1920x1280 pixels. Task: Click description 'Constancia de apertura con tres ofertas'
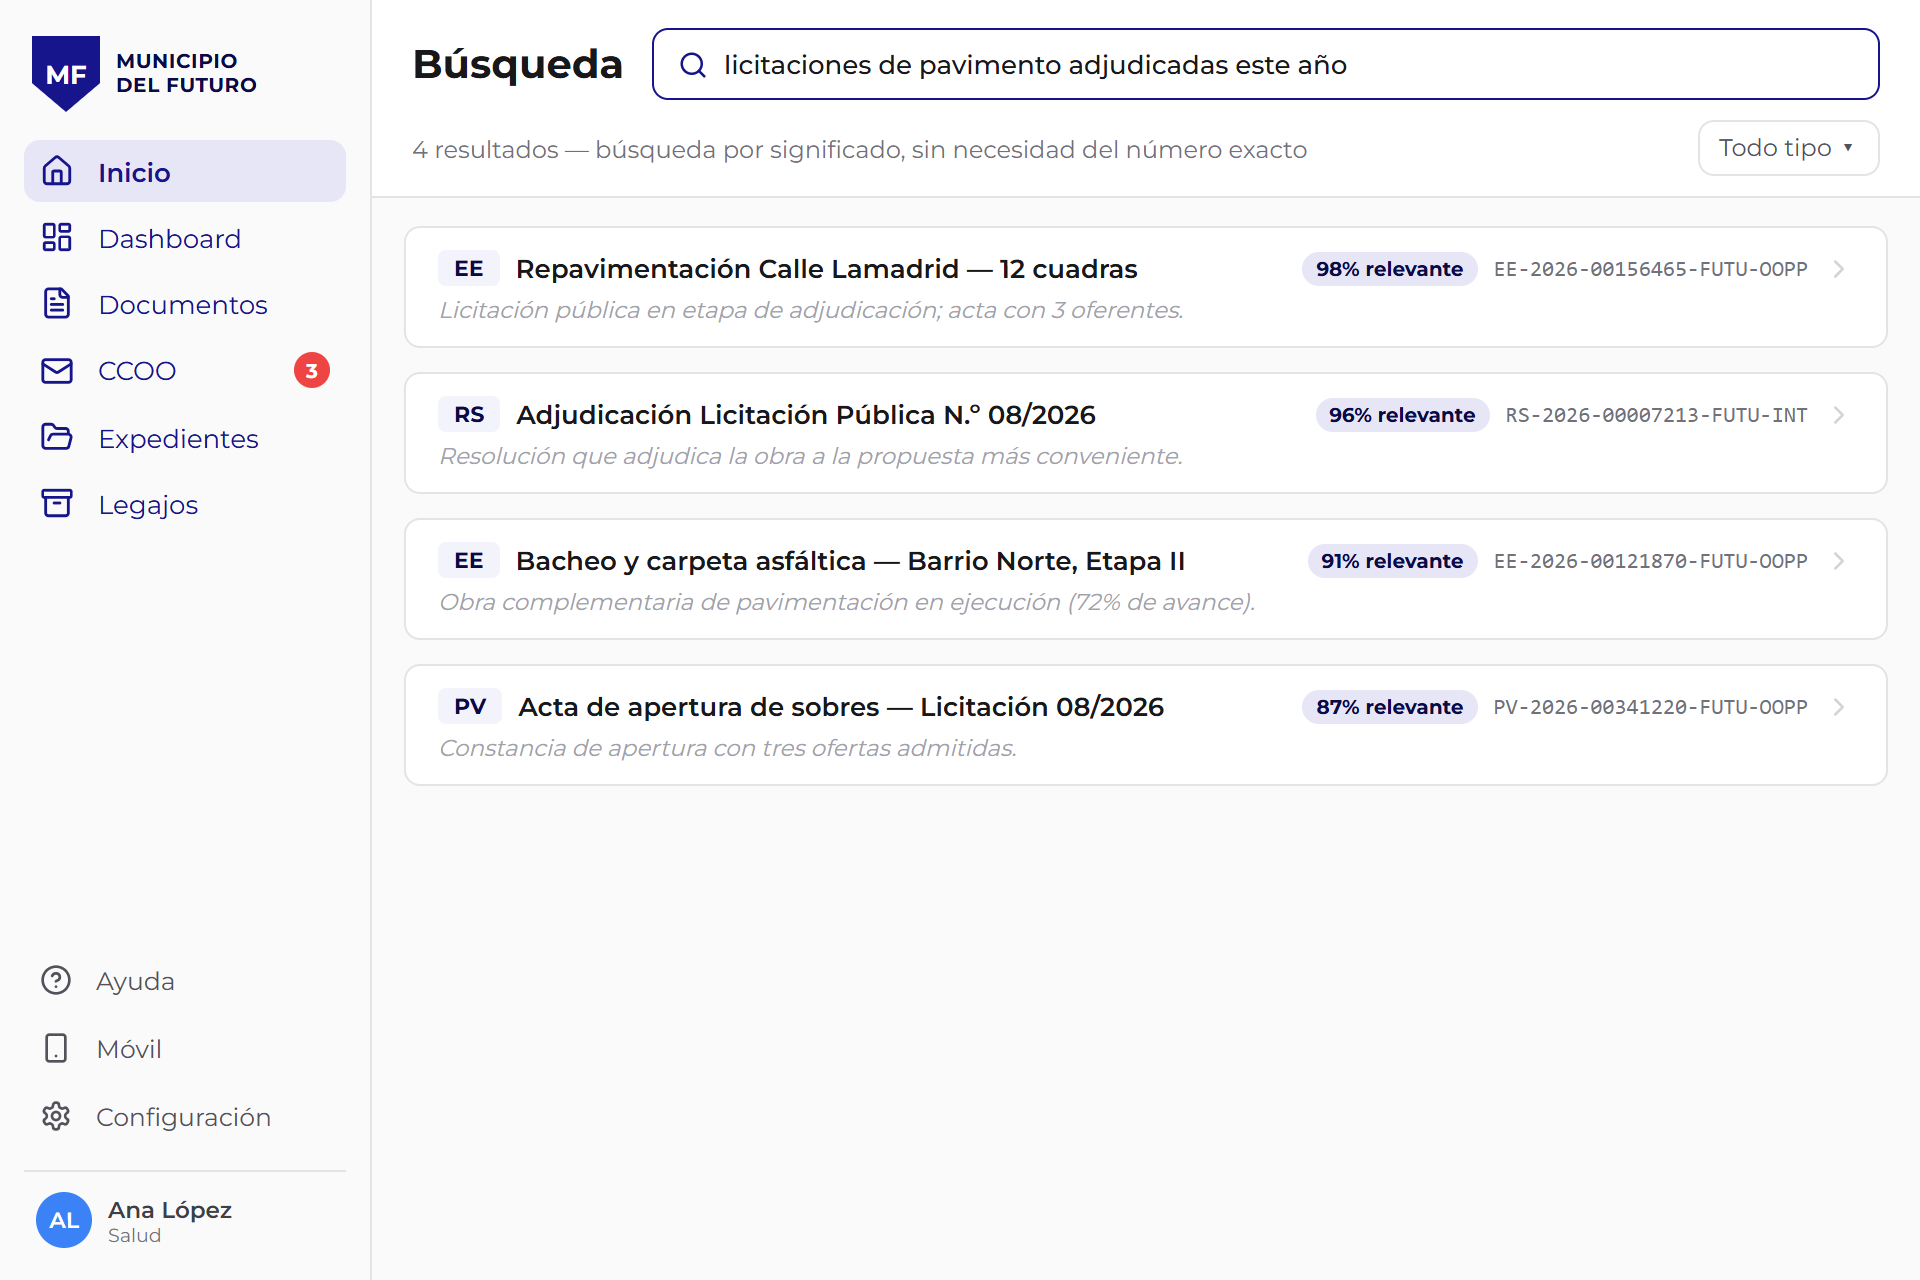tap(728, 748)
